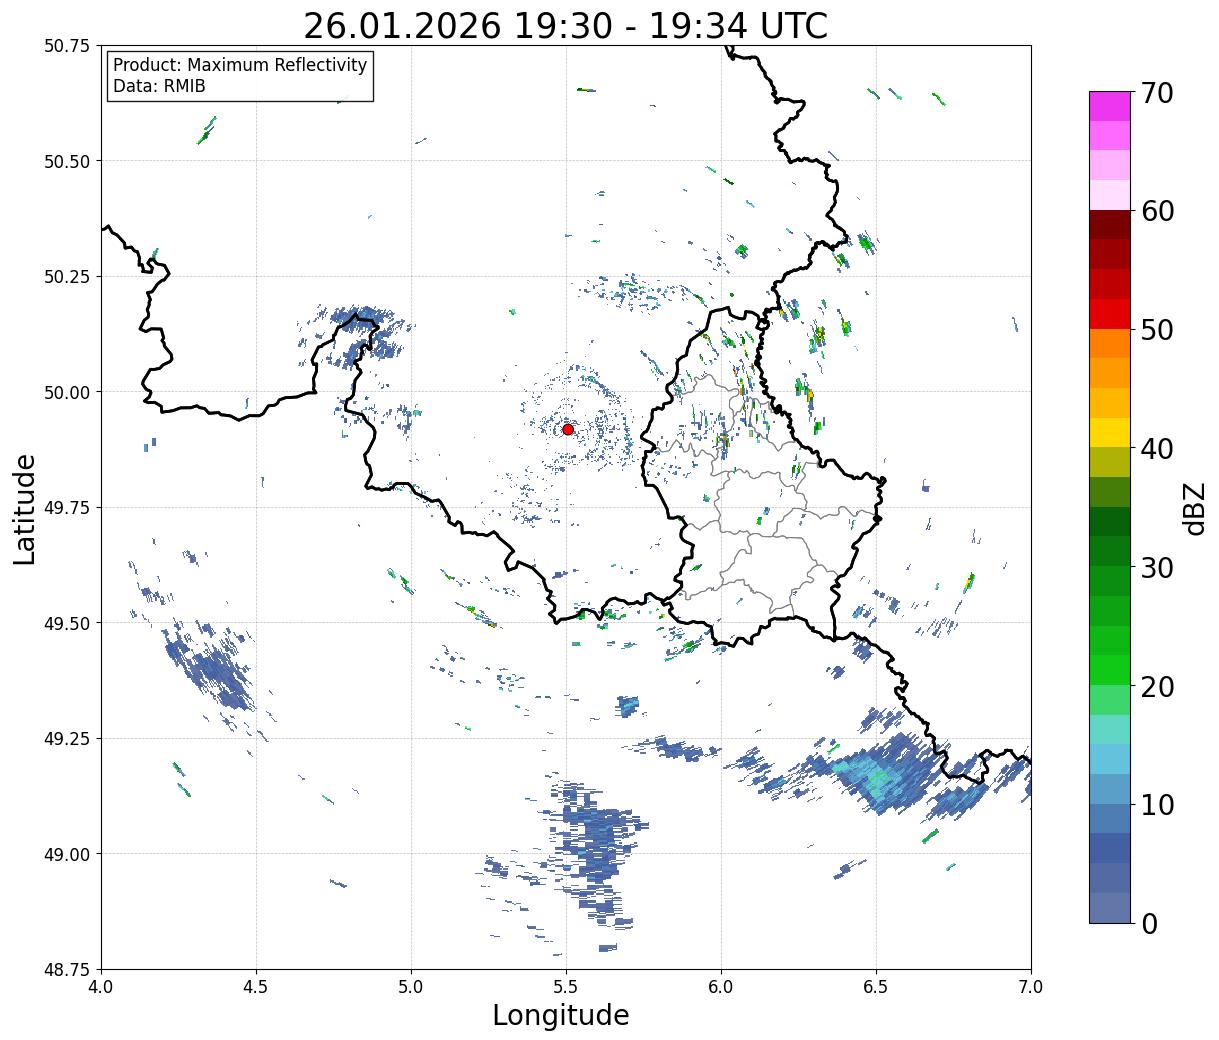Screen dimensions: 1219x1040
Task: Click the latitude tick label 49.25
Action: pos(67,739)
